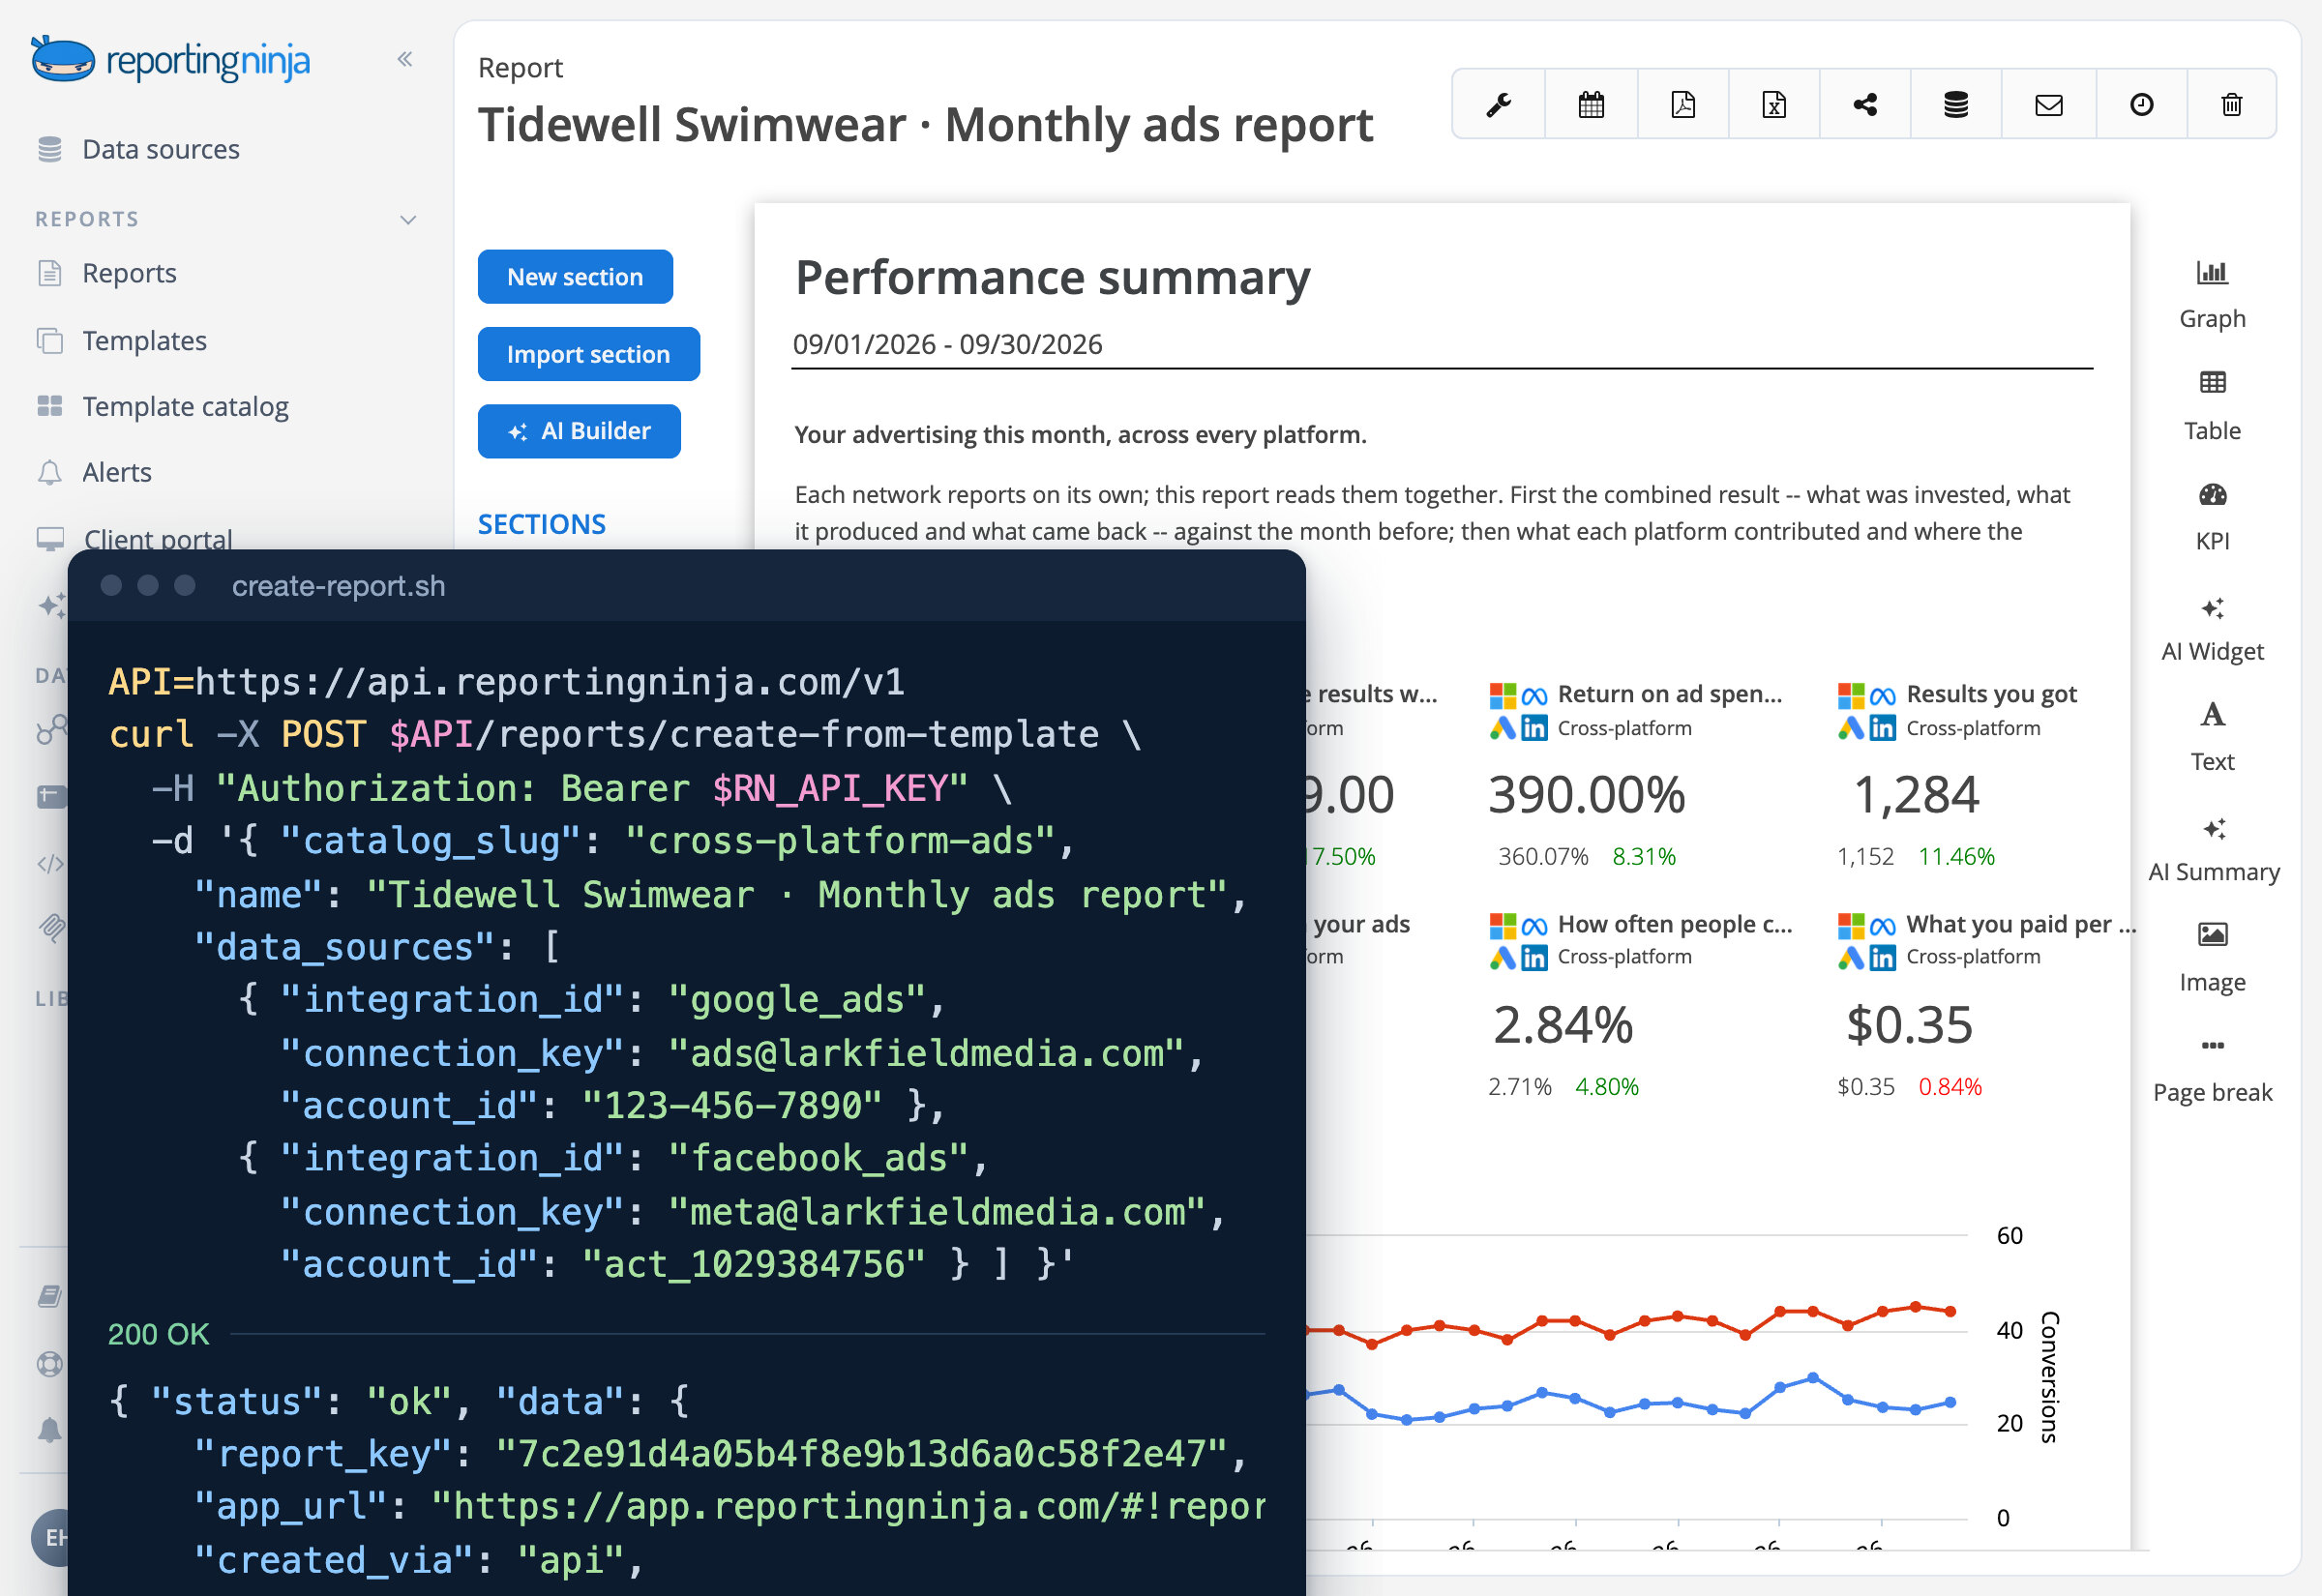The height and width of the screenshot is (1596, 2322).
Task: Add a Table widget
Action: pyautogui.click(x=2212, y=406)
